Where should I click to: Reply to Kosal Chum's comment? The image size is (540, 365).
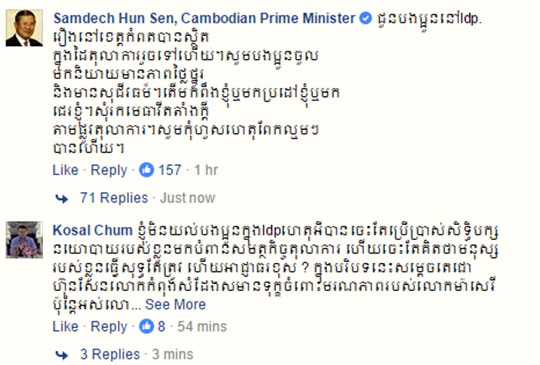point(109,327)
